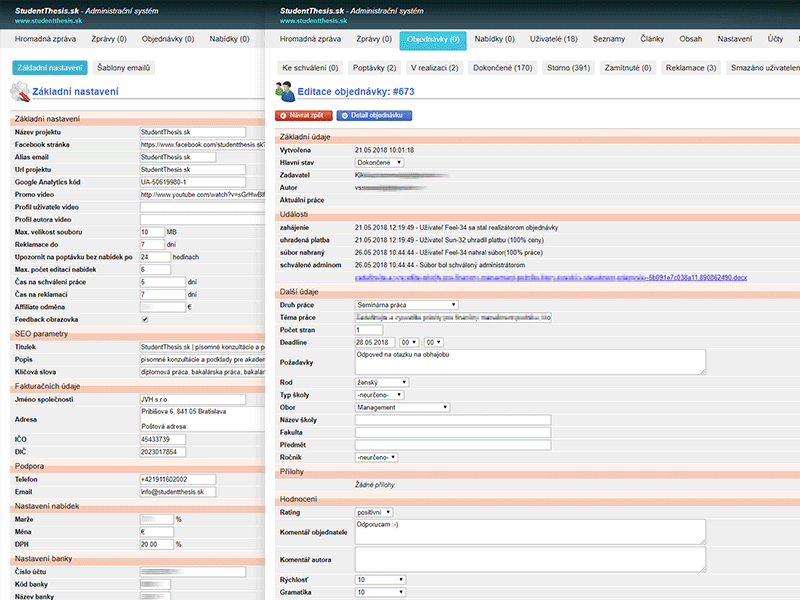
Task: Focus the Promo video URL field
Action: pos(203,194)
